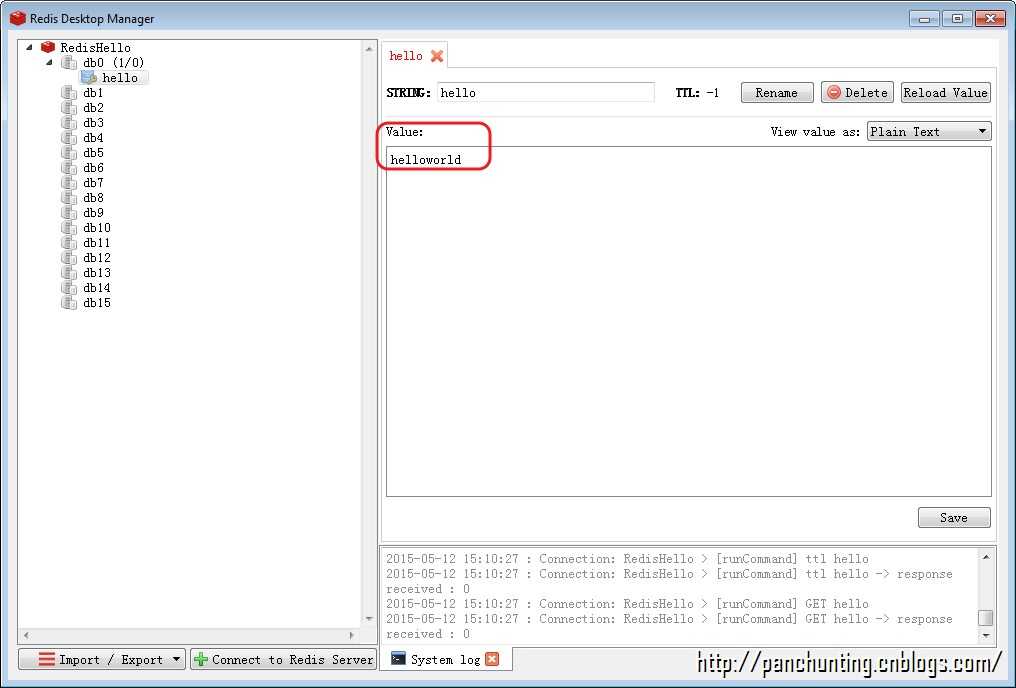Click the db3 database icon
Viewport: 1016px width, 688px height.
click(69, 122)
